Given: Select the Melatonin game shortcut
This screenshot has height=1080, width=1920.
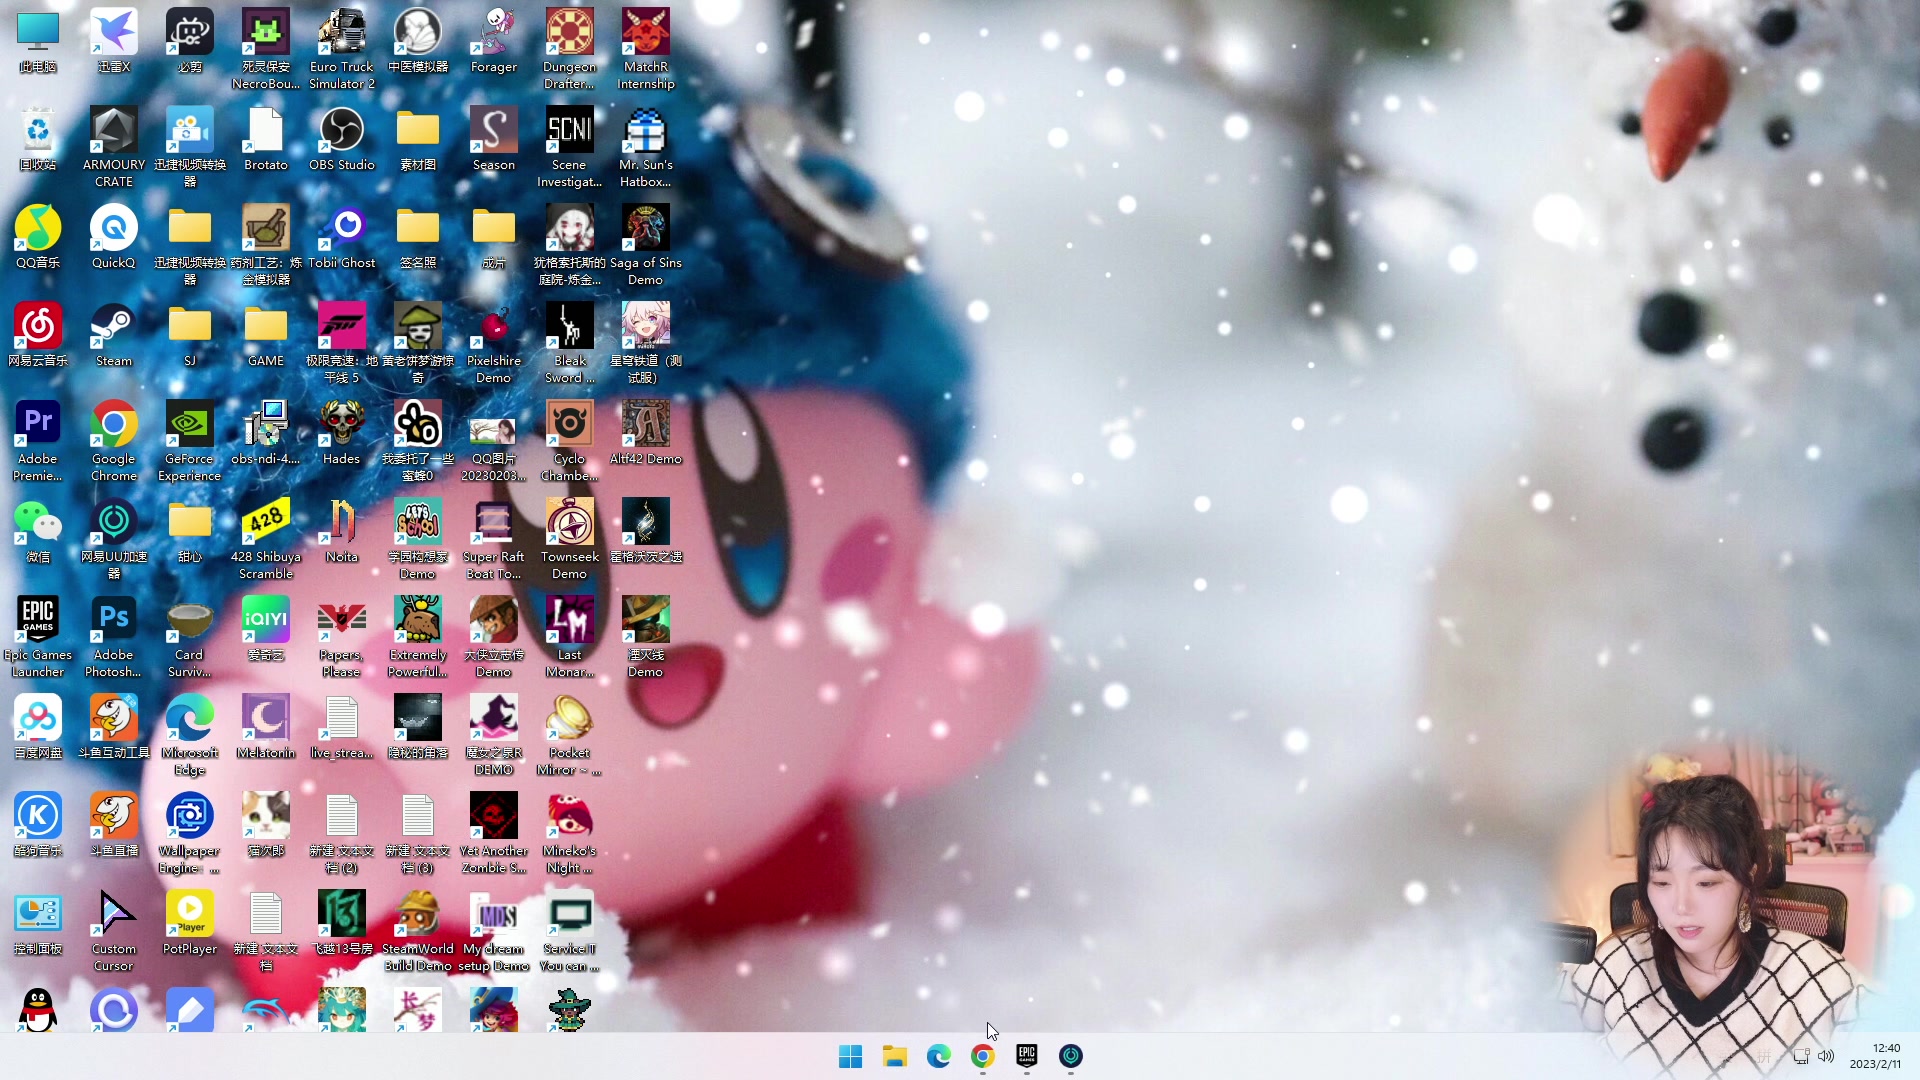Looking at the screenshot, I should pyautogui.click(x=266, y=728).
